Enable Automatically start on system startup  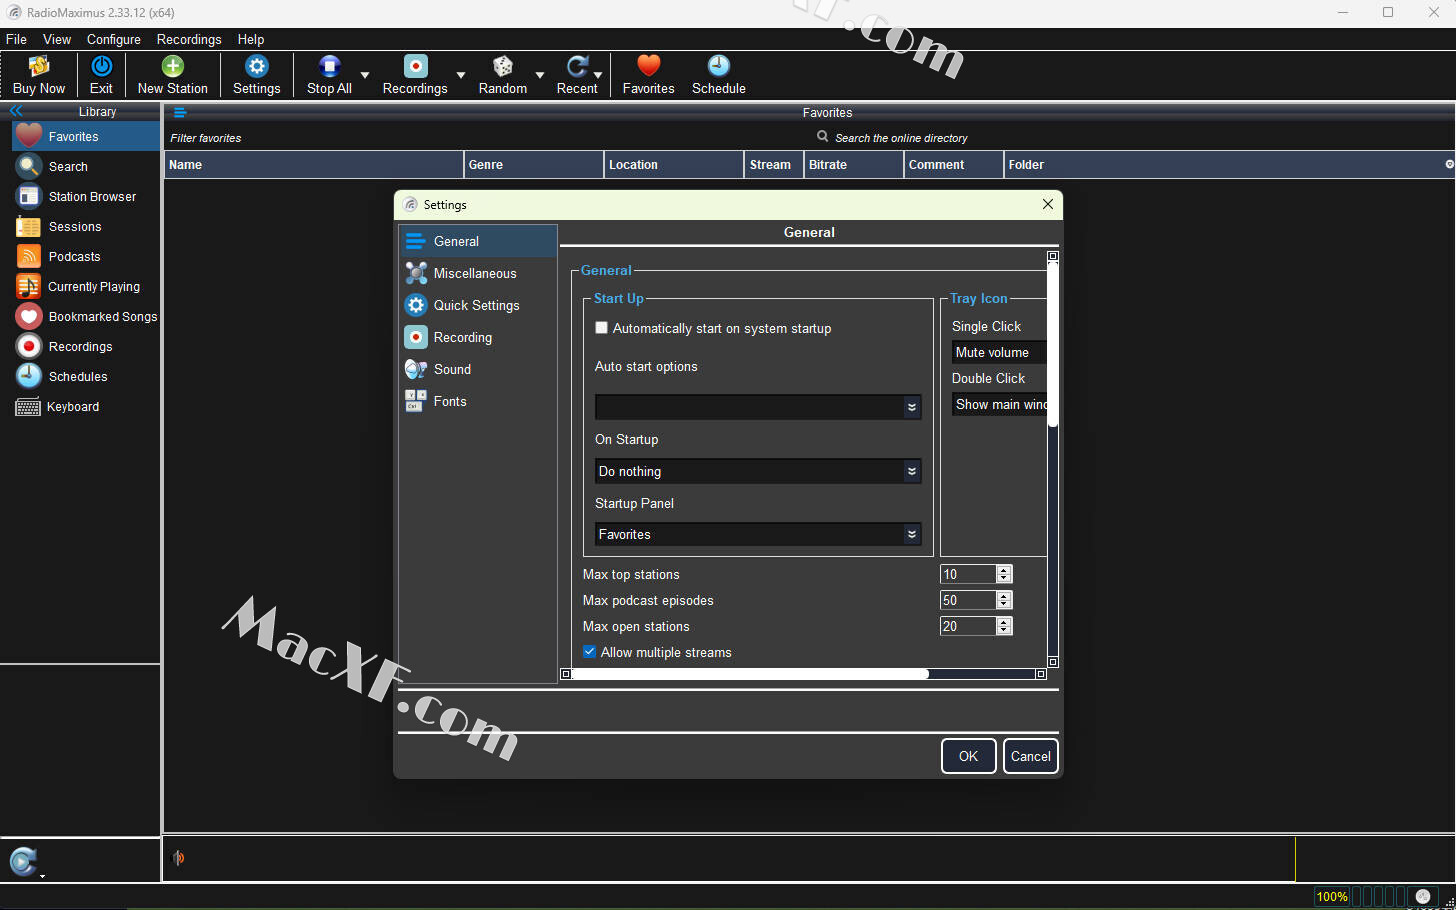[602, 328]
